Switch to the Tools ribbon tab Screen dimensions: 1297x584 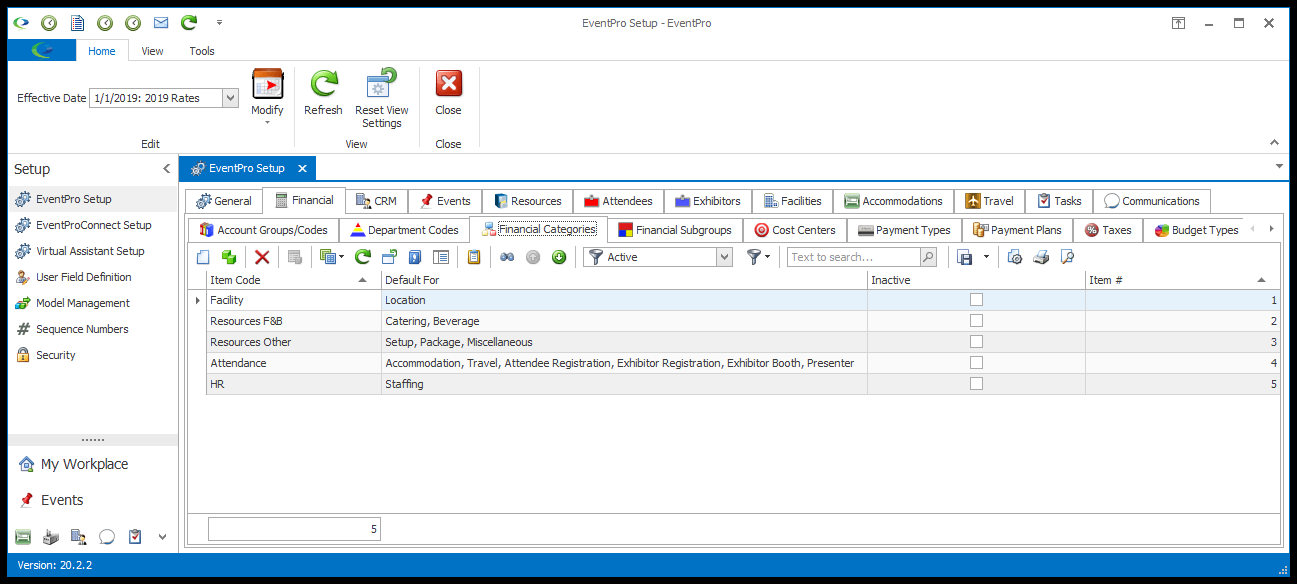tap(202, 51)
